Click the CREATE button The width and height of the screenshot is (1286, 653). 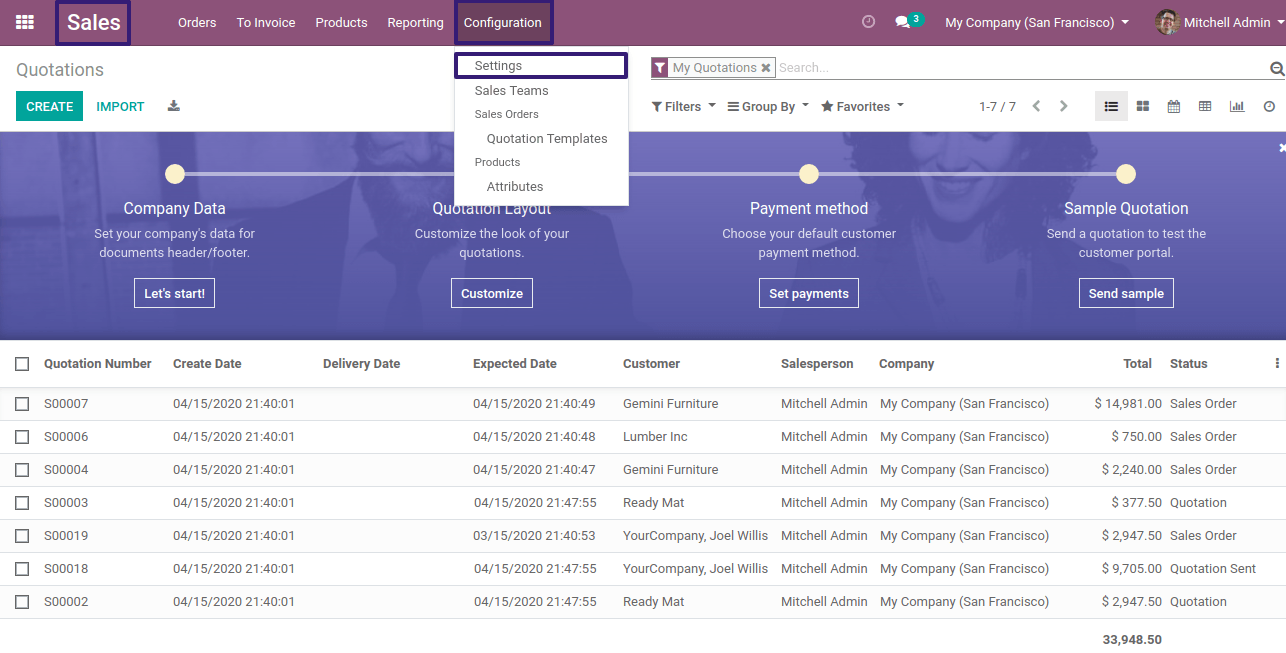(x=50, y=106)
